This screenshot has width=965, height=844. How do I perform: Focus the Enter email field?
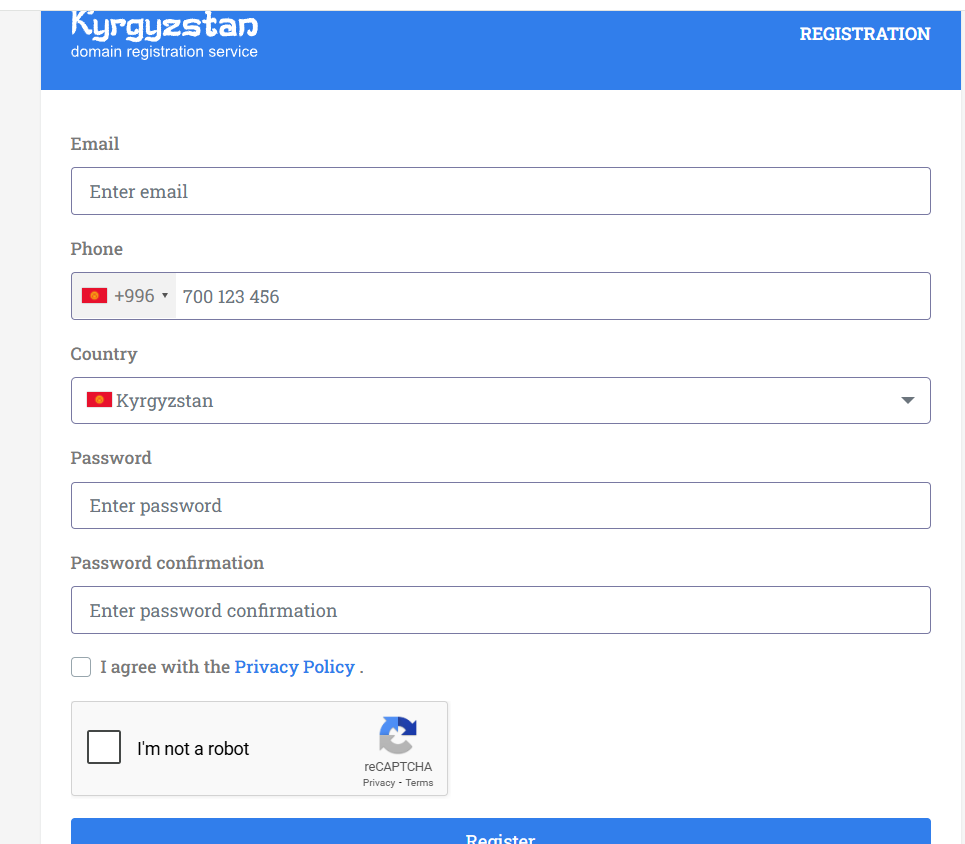click(x=500, y=191)
